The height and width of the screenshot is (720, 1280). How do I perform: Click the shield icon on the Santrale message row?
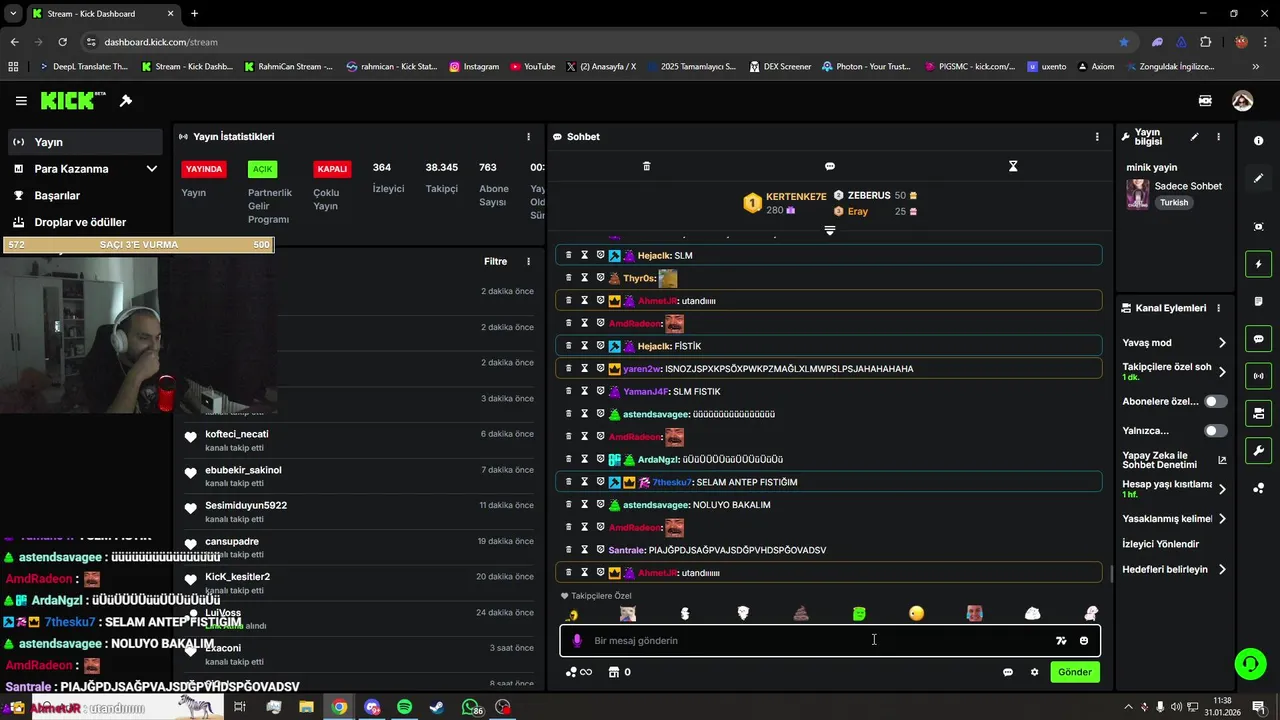[x=600, y=550]
